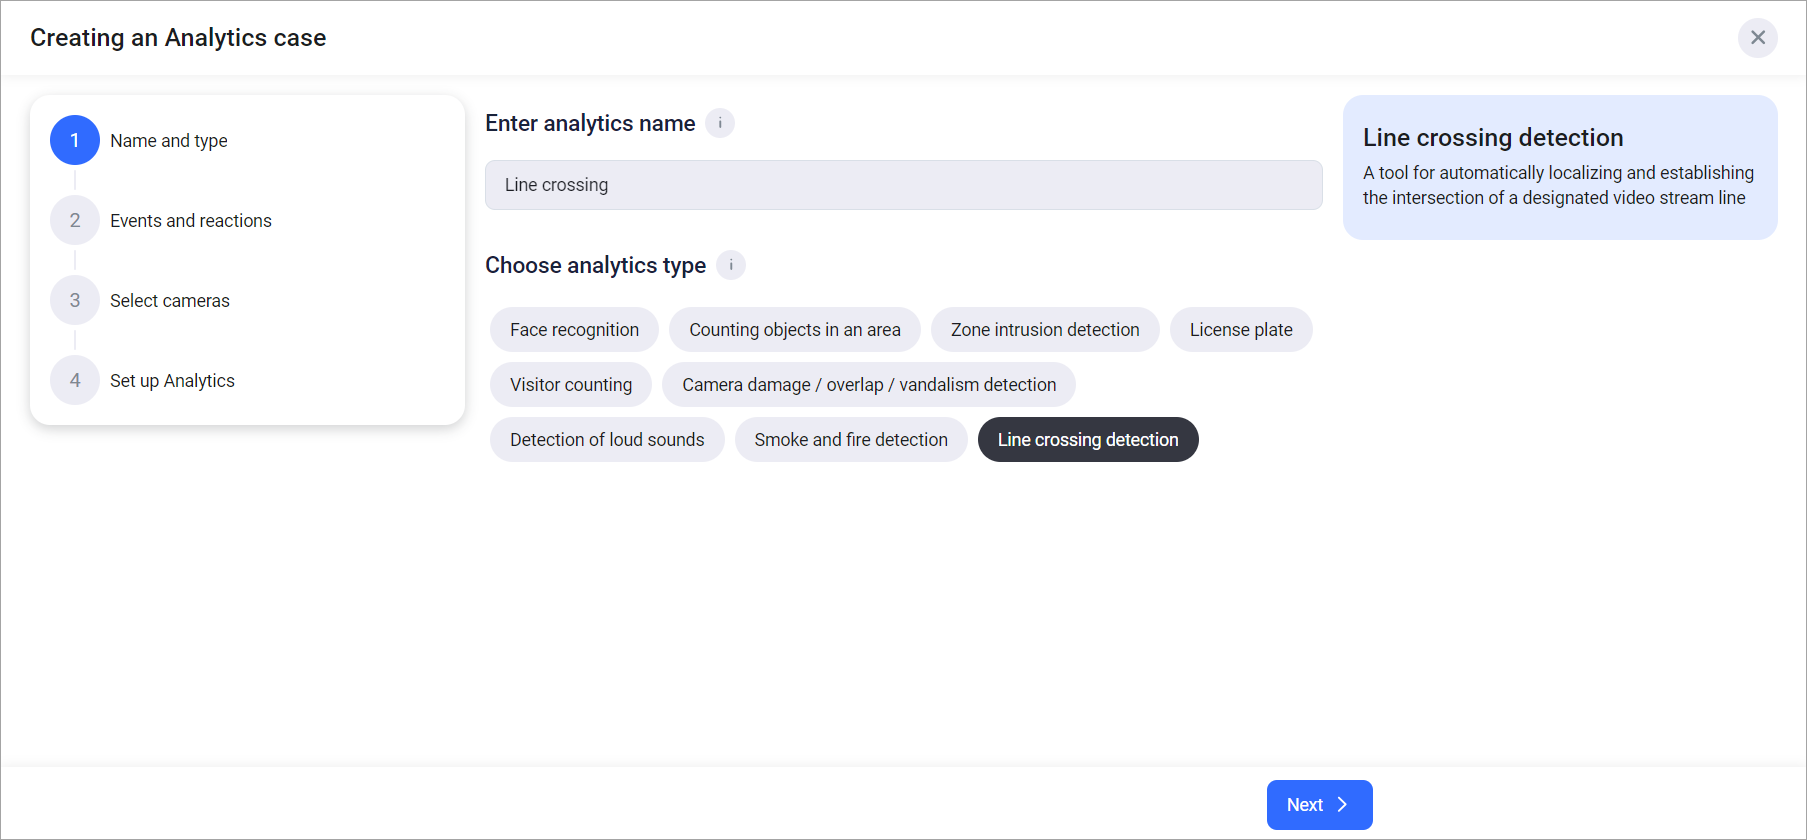1807x840 pixels.
Task: Close the Creating an Analytics case dialog
Action: pos(1757,38)
